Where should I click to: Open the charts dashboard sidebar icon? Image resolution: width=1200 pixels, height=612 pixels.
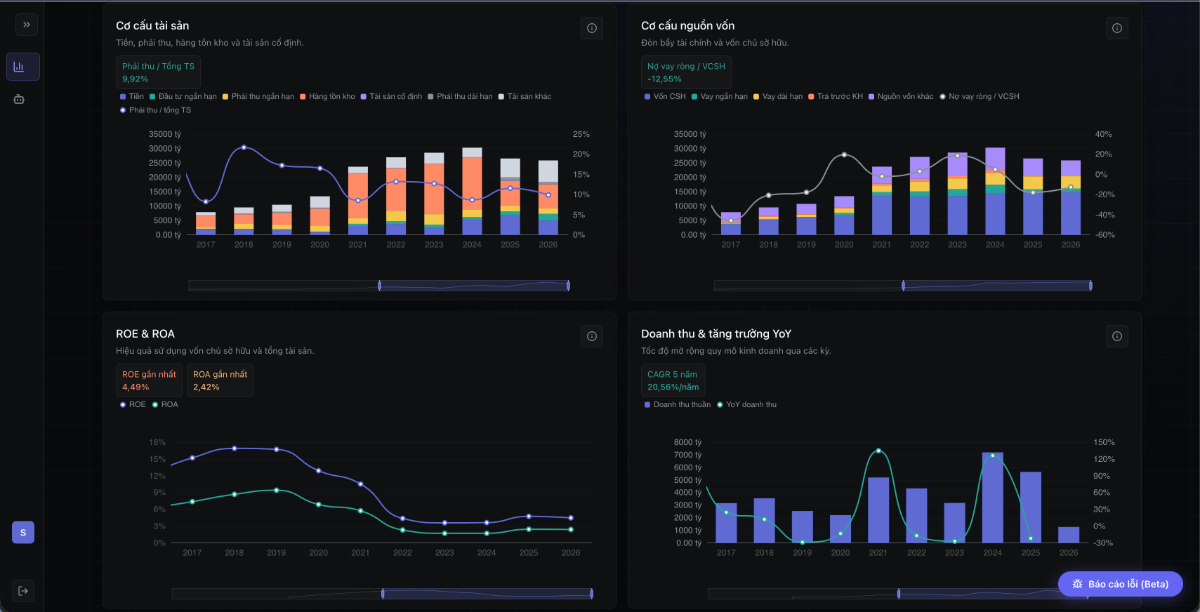pyautogui.click(x=23, y=67)
